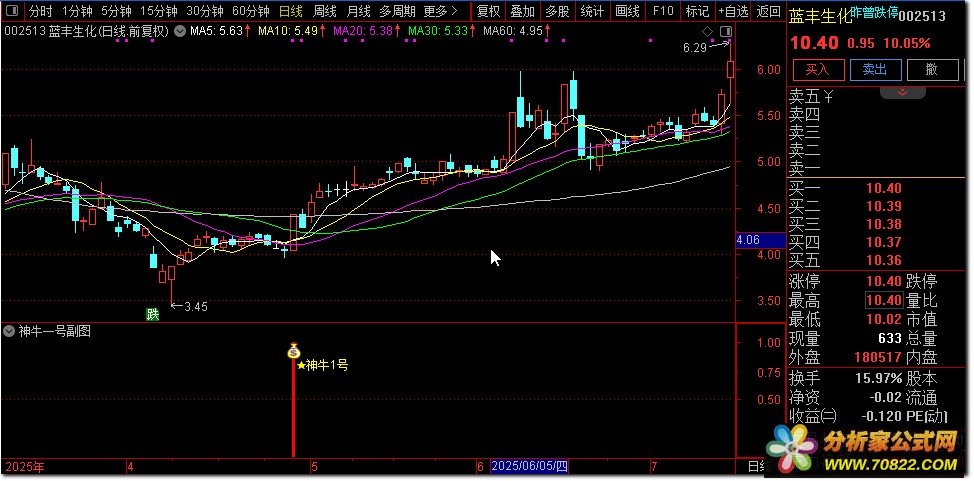This screenshot has width=974, height=481.
Task: Open the 神牛一号副图 sub-chart dropdown
Action: pyautogui.click(x=9, y=332)
